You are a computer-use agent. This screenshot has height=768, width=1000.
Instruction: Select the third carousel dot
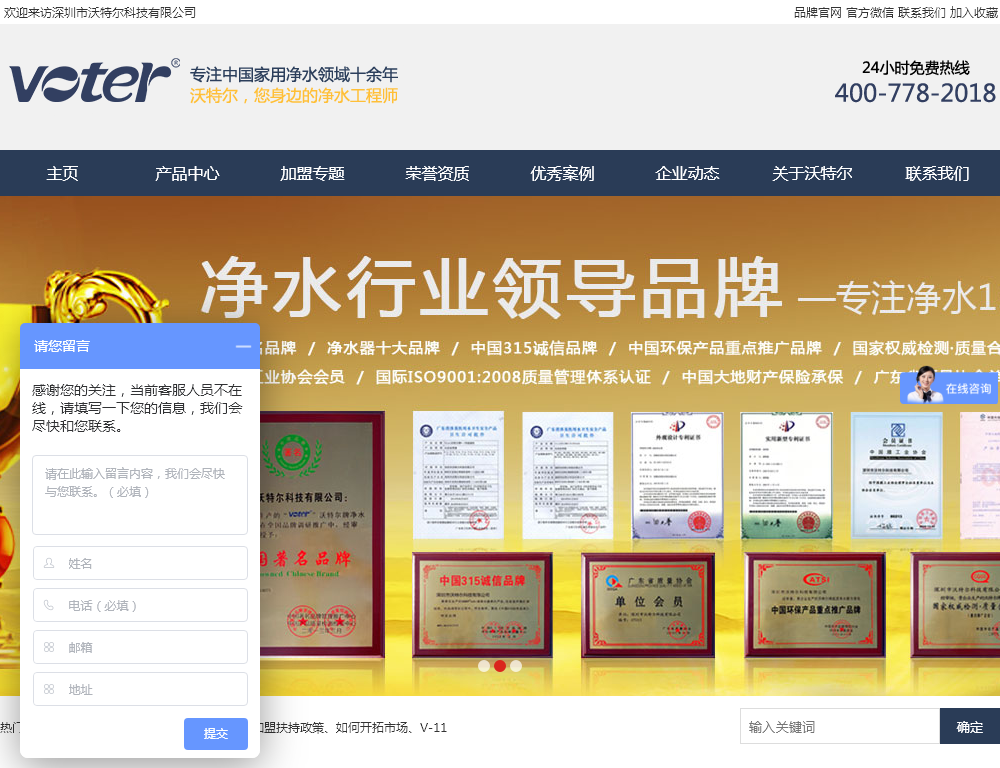(x=516, y=666)
